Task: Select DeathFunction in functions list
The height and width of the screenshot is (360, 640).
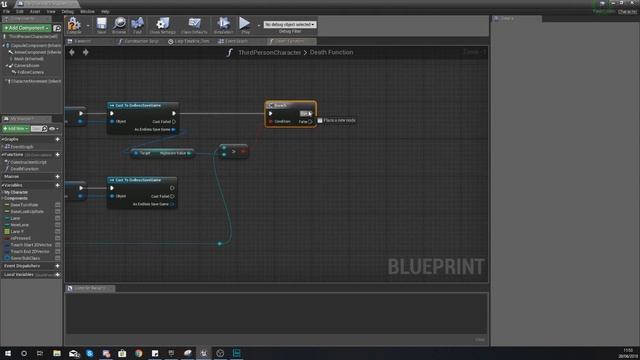Action: [x=24, y=169]
